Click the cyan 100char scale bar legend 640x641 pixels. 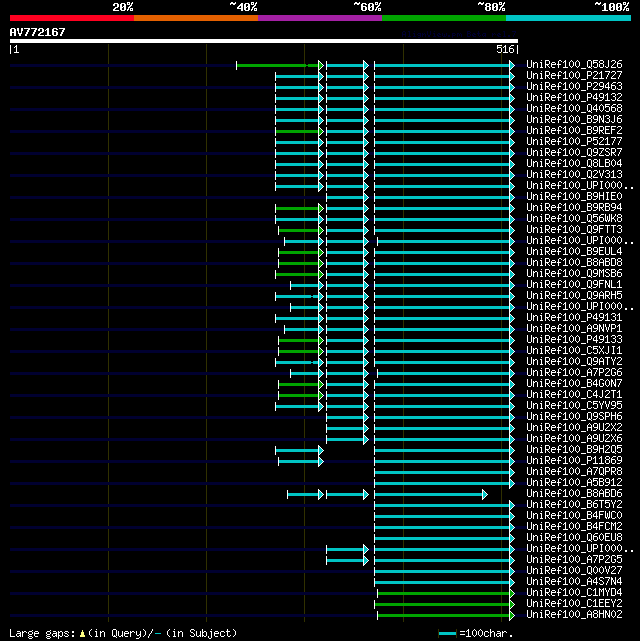pyautogui.click(x=447, y=634)
